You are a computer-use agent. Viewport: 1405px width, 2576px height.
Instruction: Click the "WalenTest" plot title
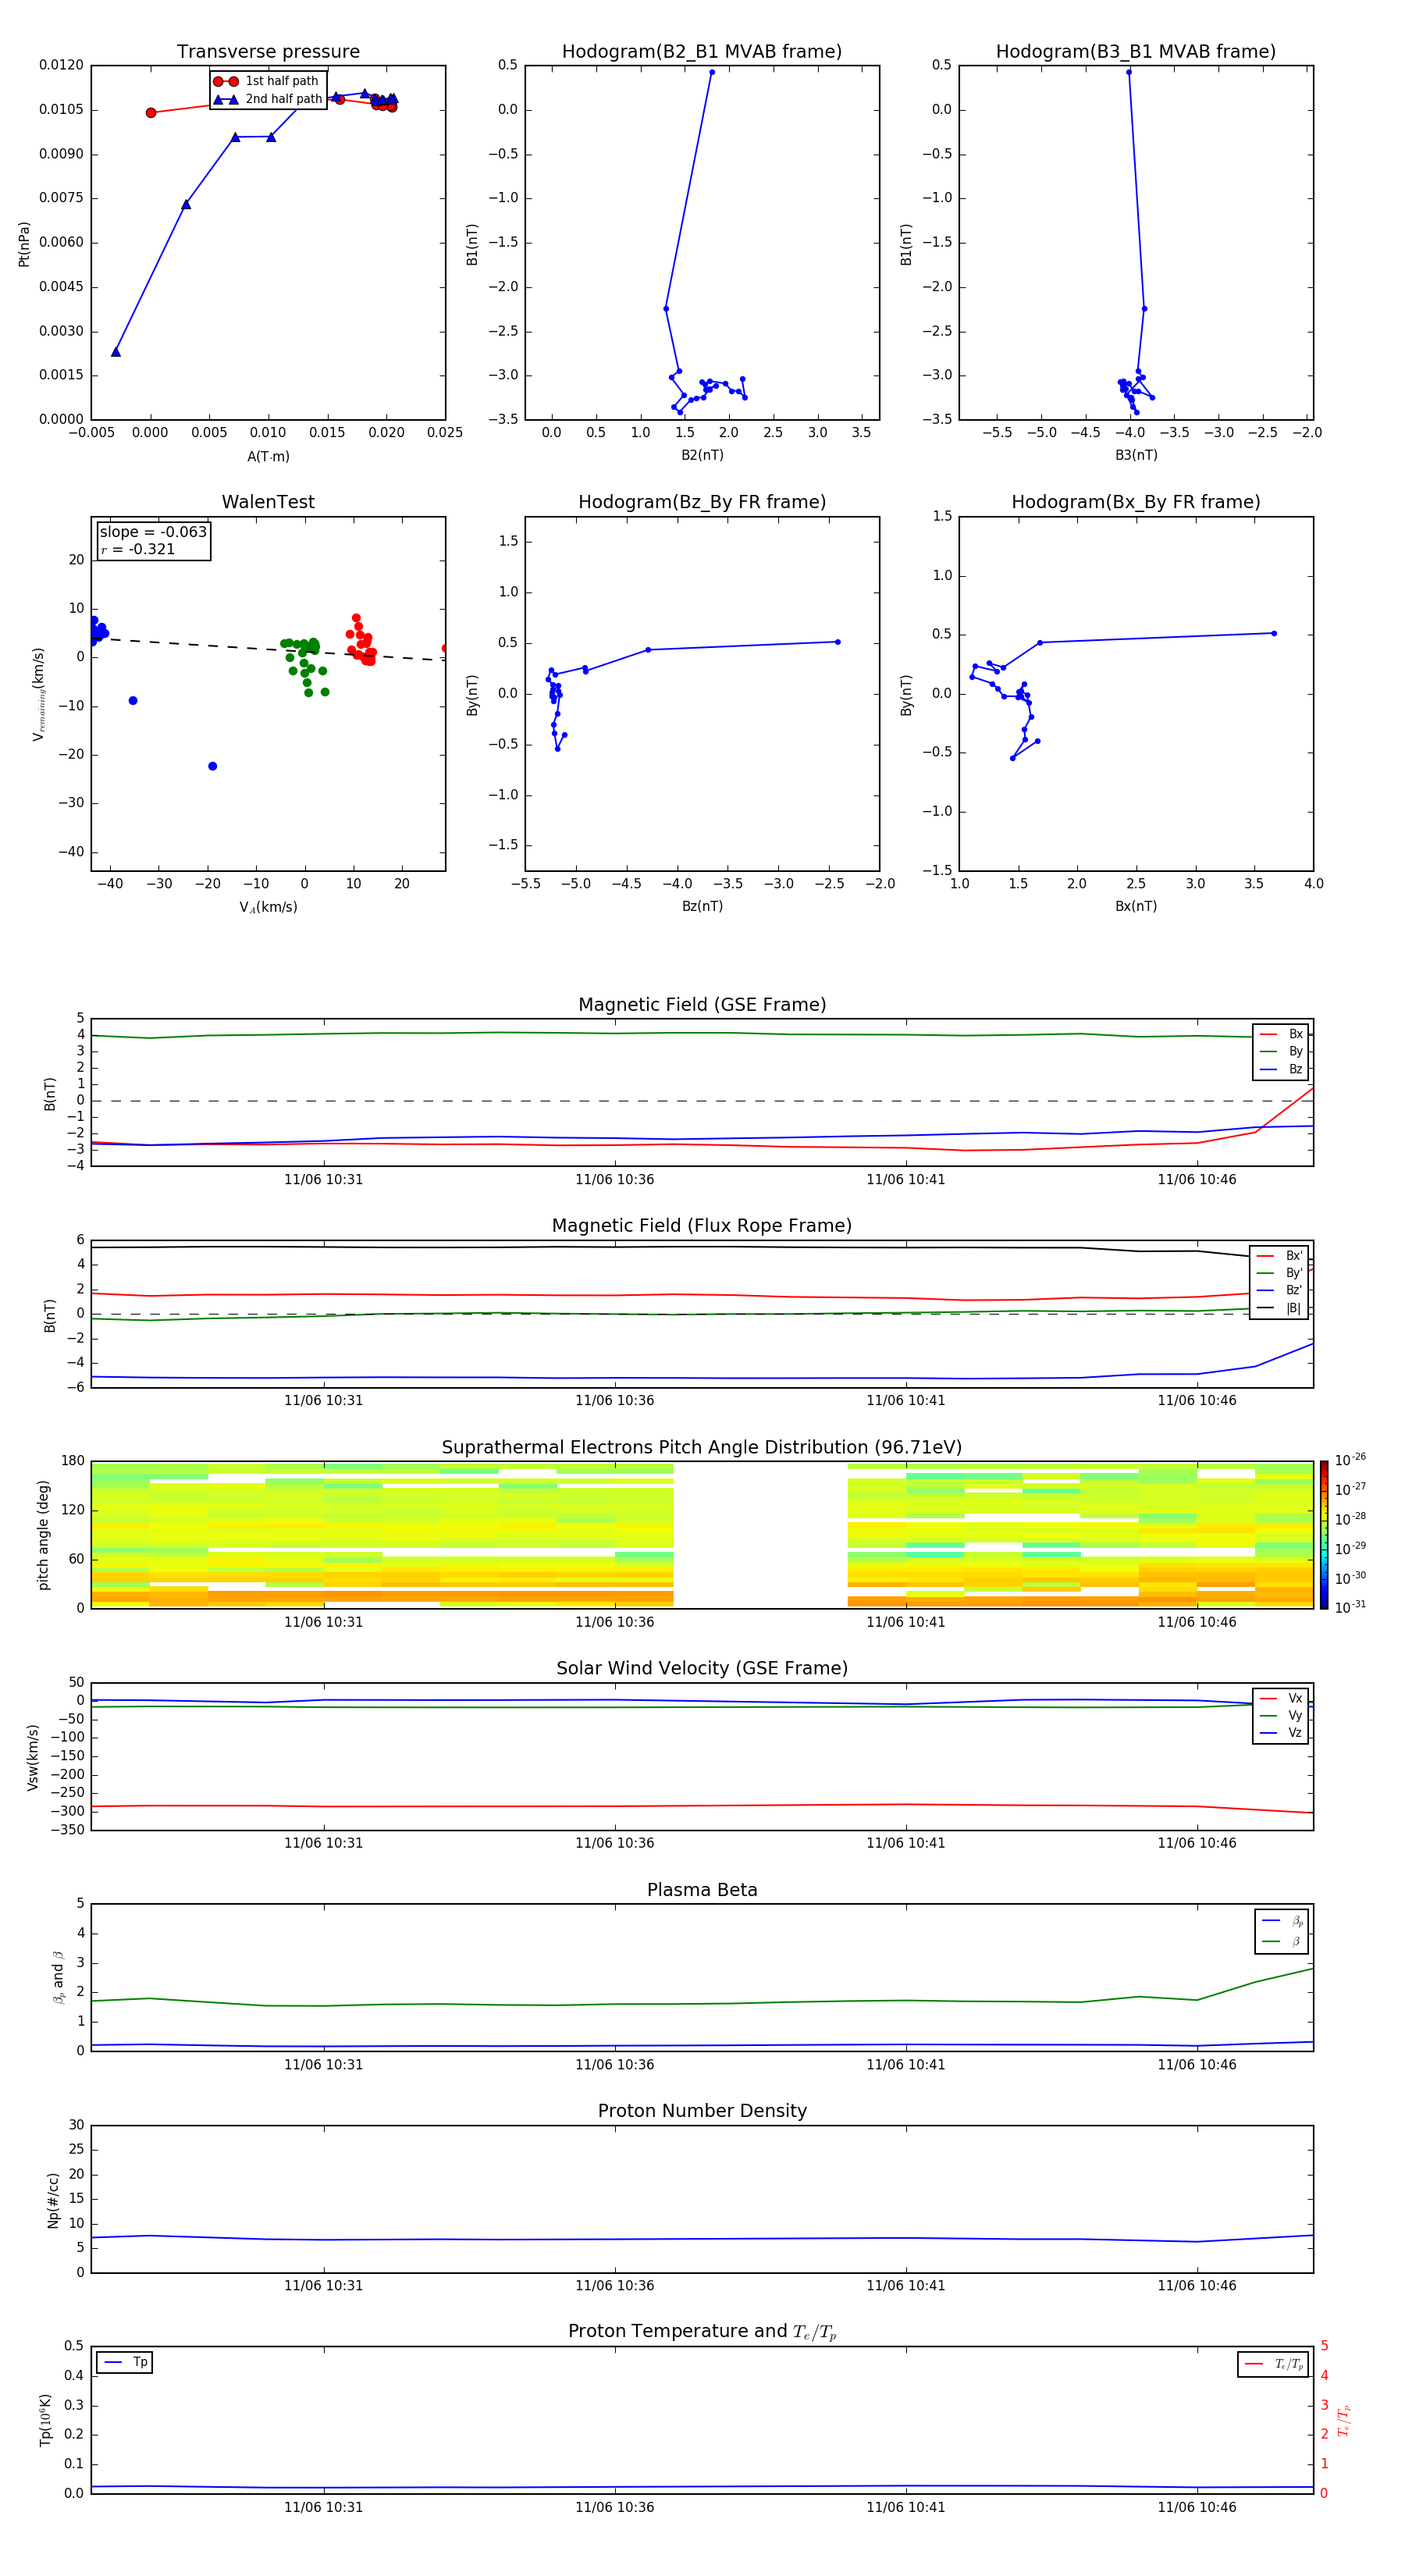click(x=268, y=502)
